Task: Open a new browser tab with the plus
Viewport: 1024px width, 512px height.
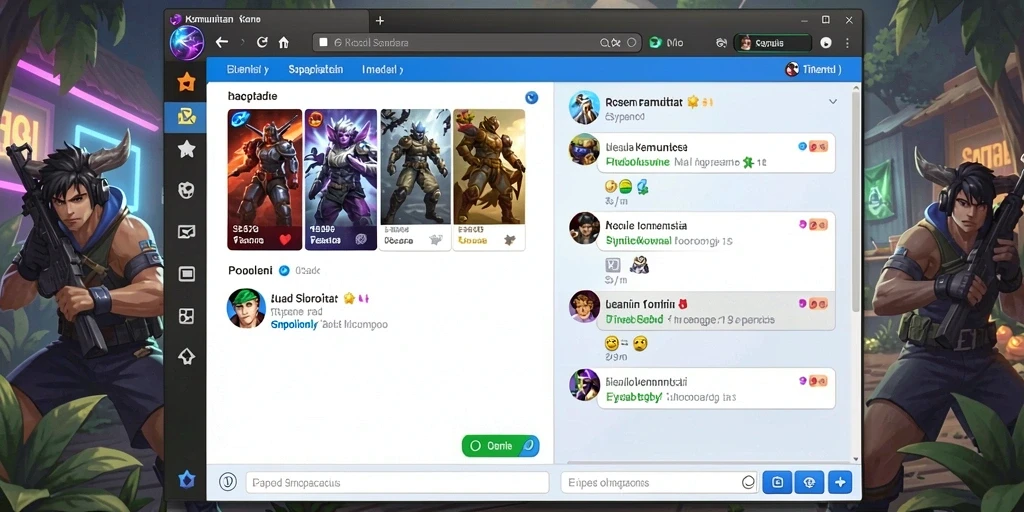Action: (379, 20)
